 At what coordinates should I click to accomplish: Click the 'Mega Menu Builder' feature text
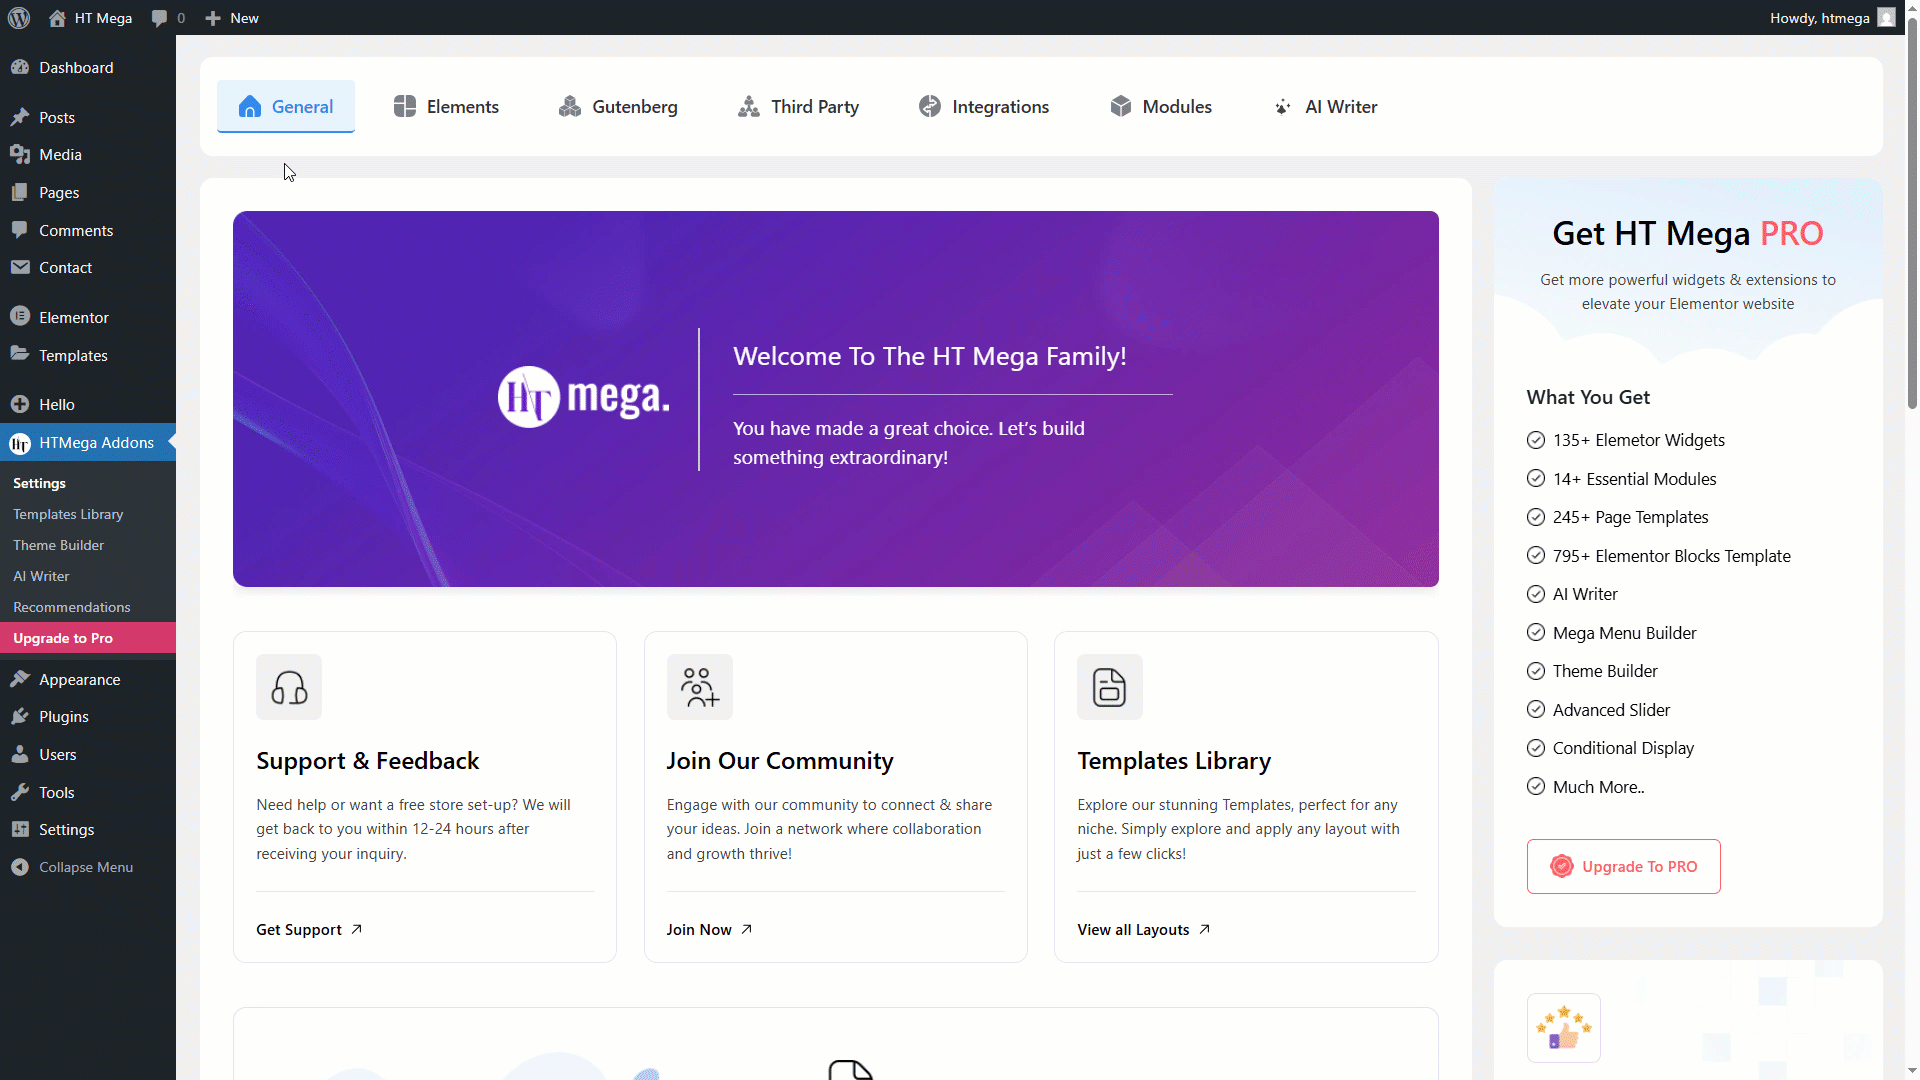coord(1625,633)
